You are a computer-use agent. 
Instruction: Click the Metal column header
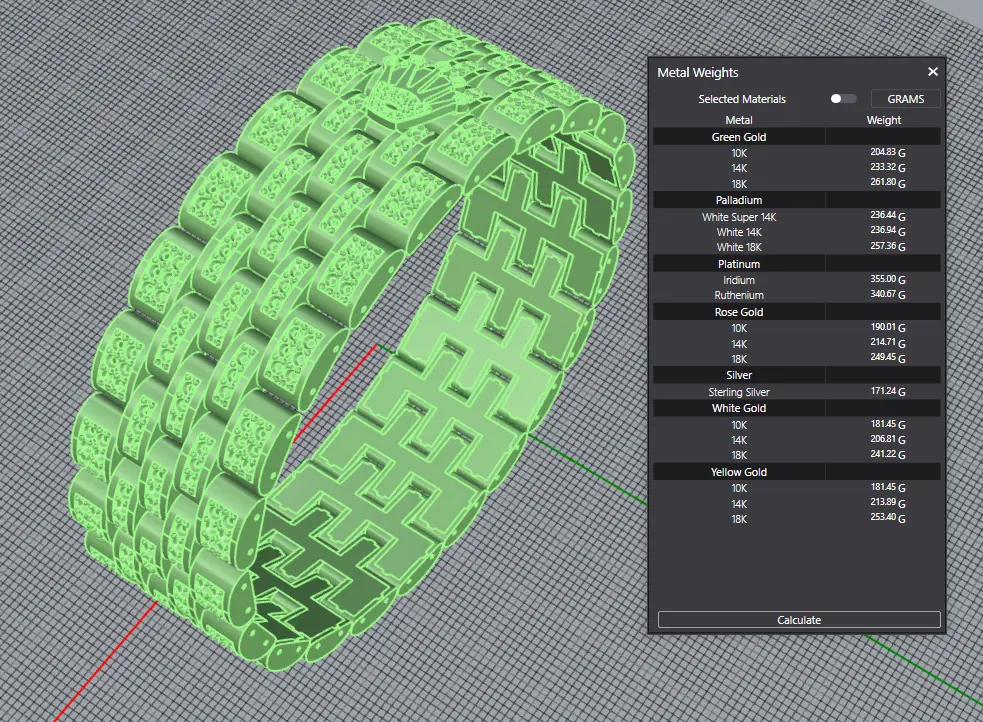[739, 120]
